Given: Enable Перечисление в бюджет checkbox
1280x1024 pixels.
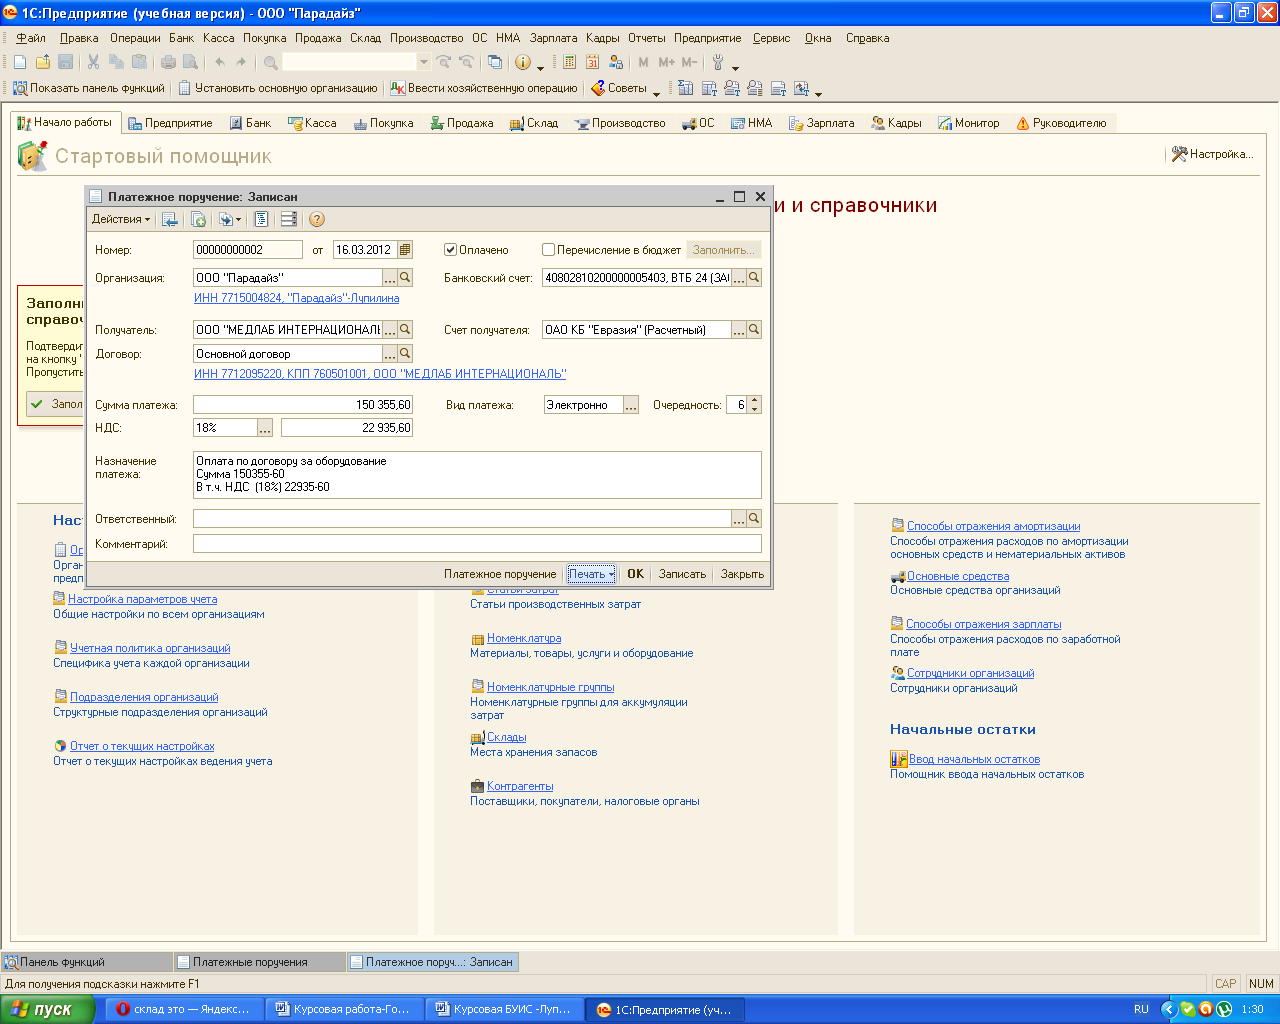Looking at the screenshot, I should (548, 250).
